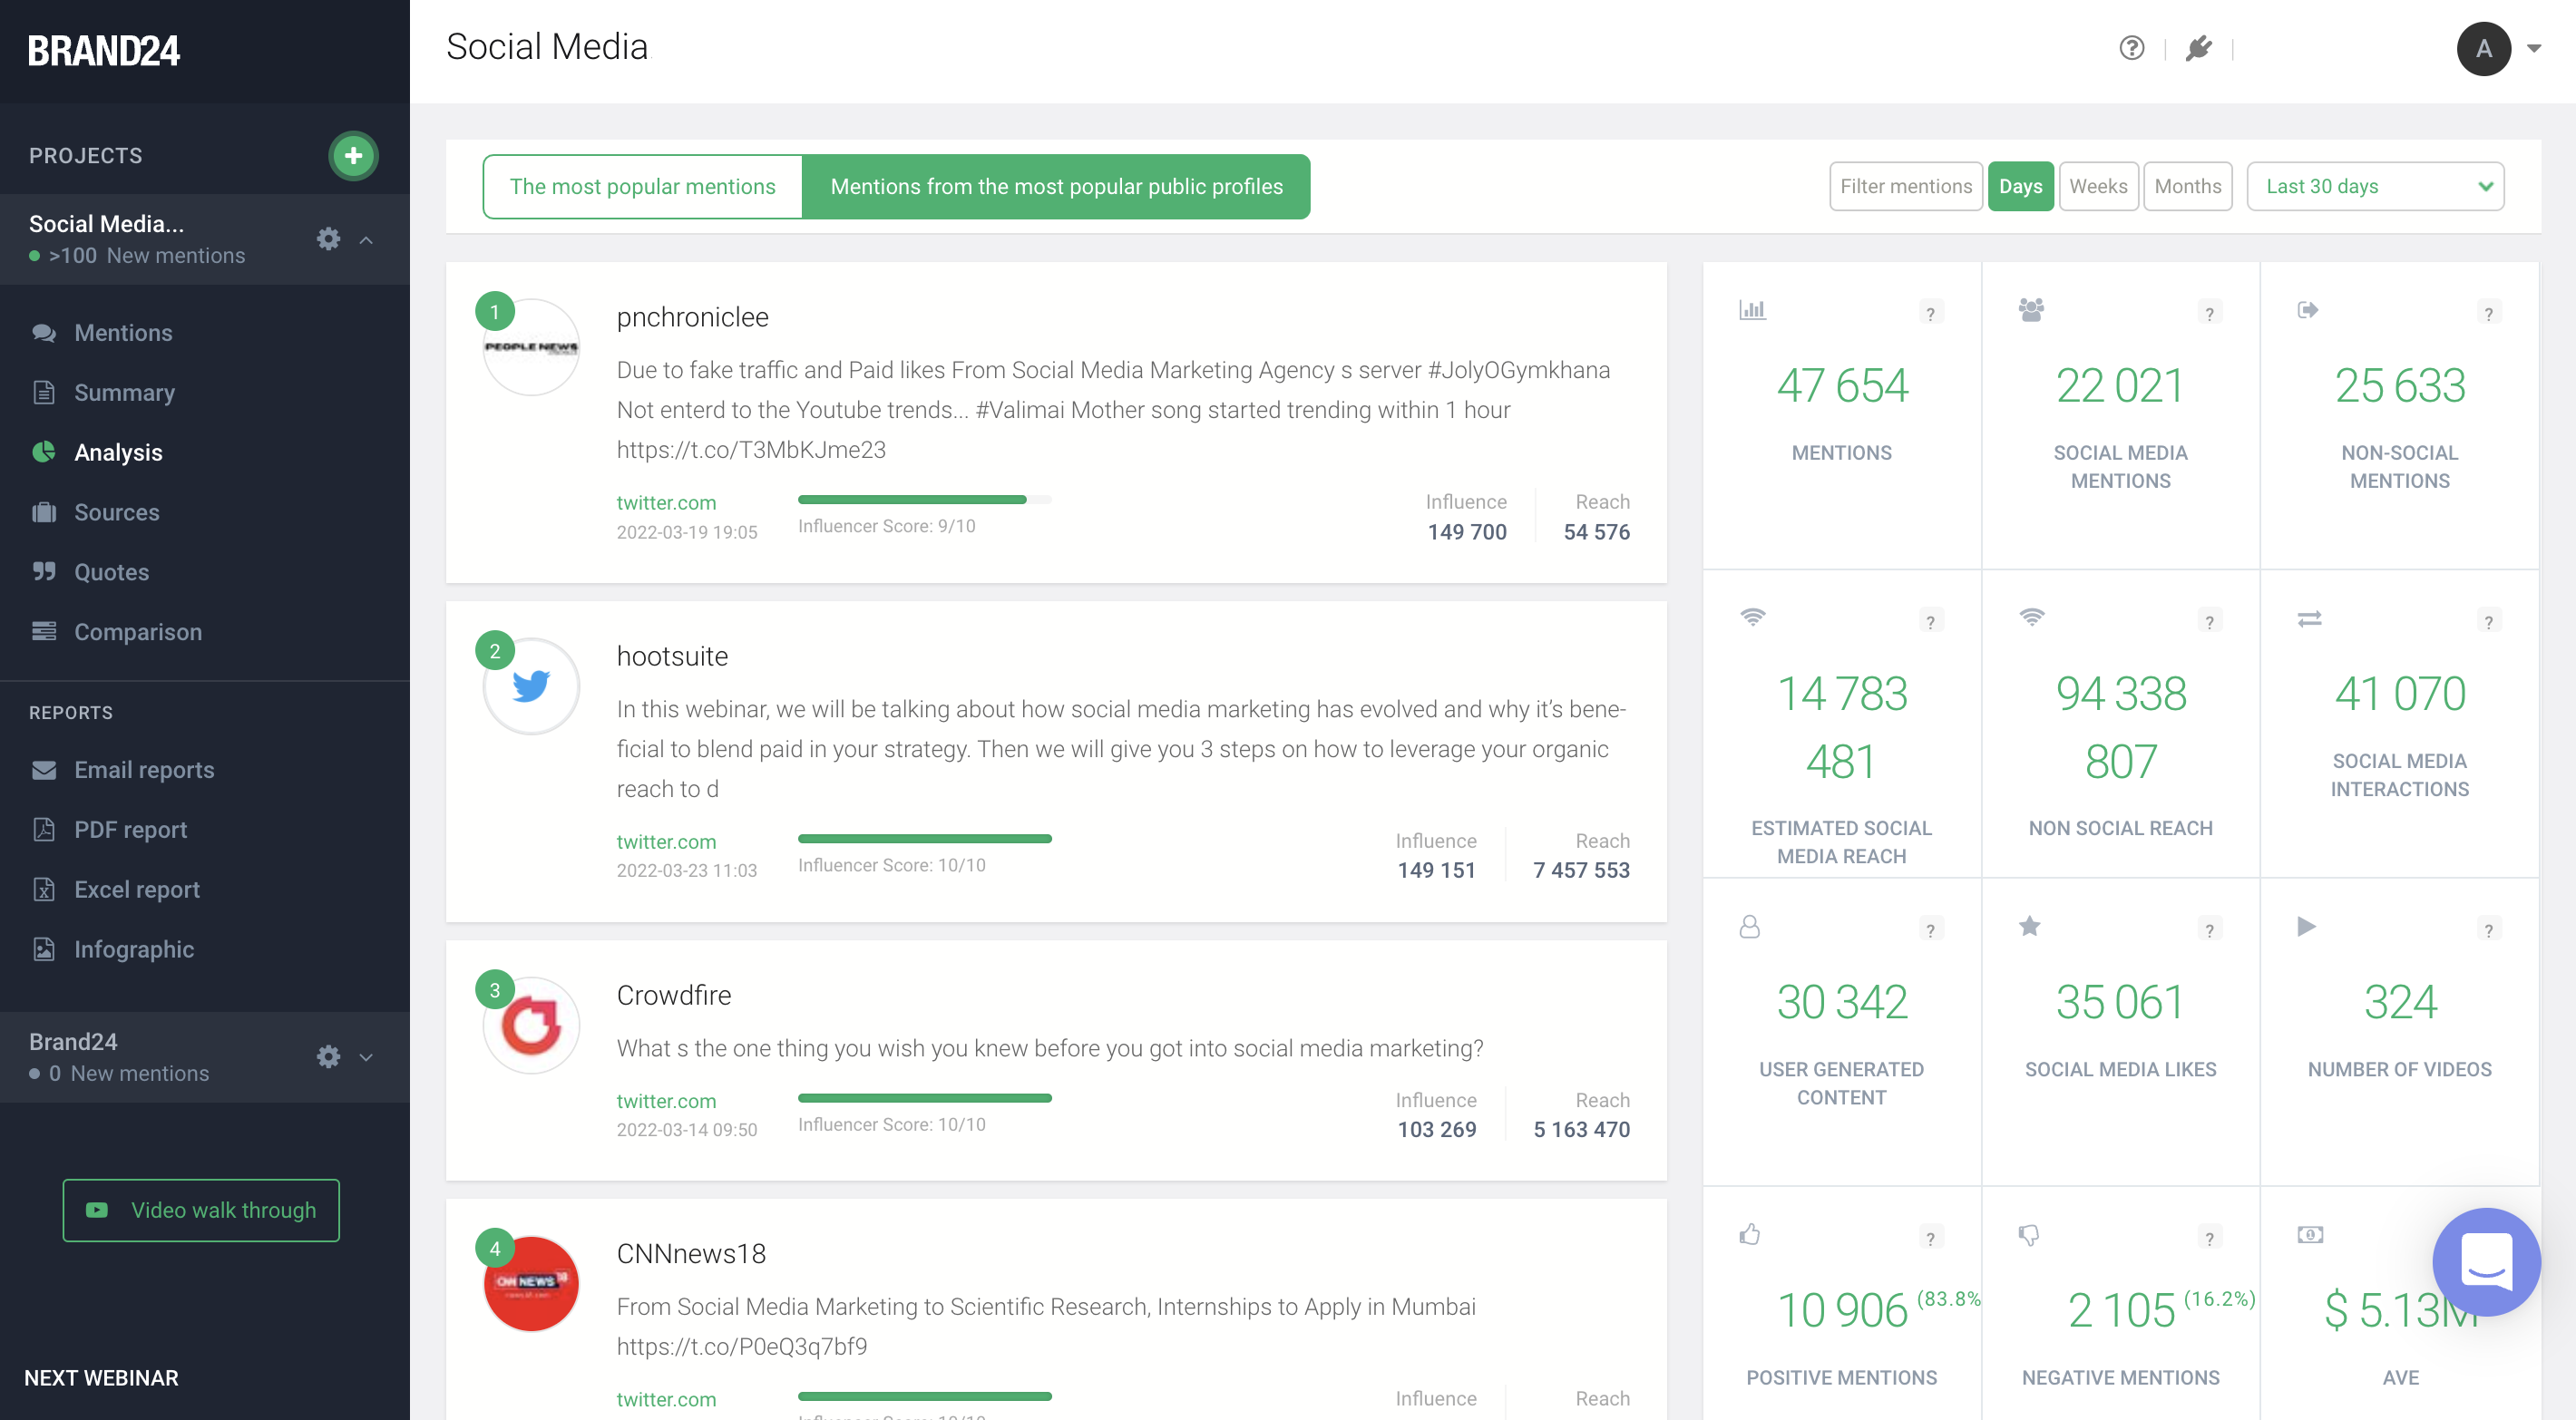The width and height of the screenshot is (2576, 1420).
Task: Open the Last 30 days dropdown
Action: pos(2375,186)
